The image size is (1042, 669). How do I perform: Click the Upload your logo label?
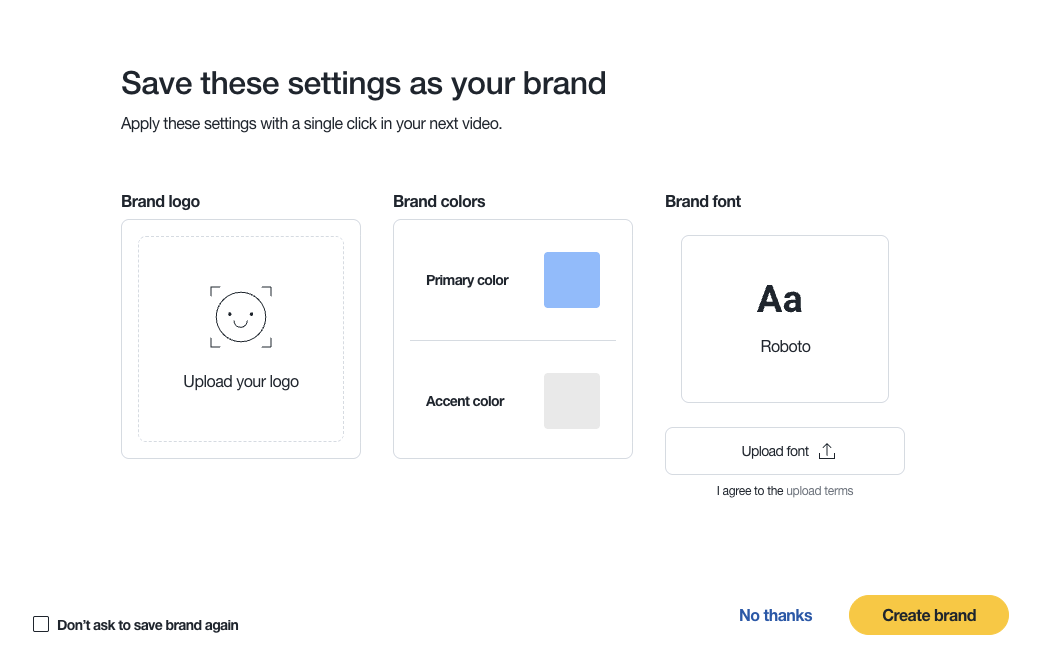[x=240, y=381]
